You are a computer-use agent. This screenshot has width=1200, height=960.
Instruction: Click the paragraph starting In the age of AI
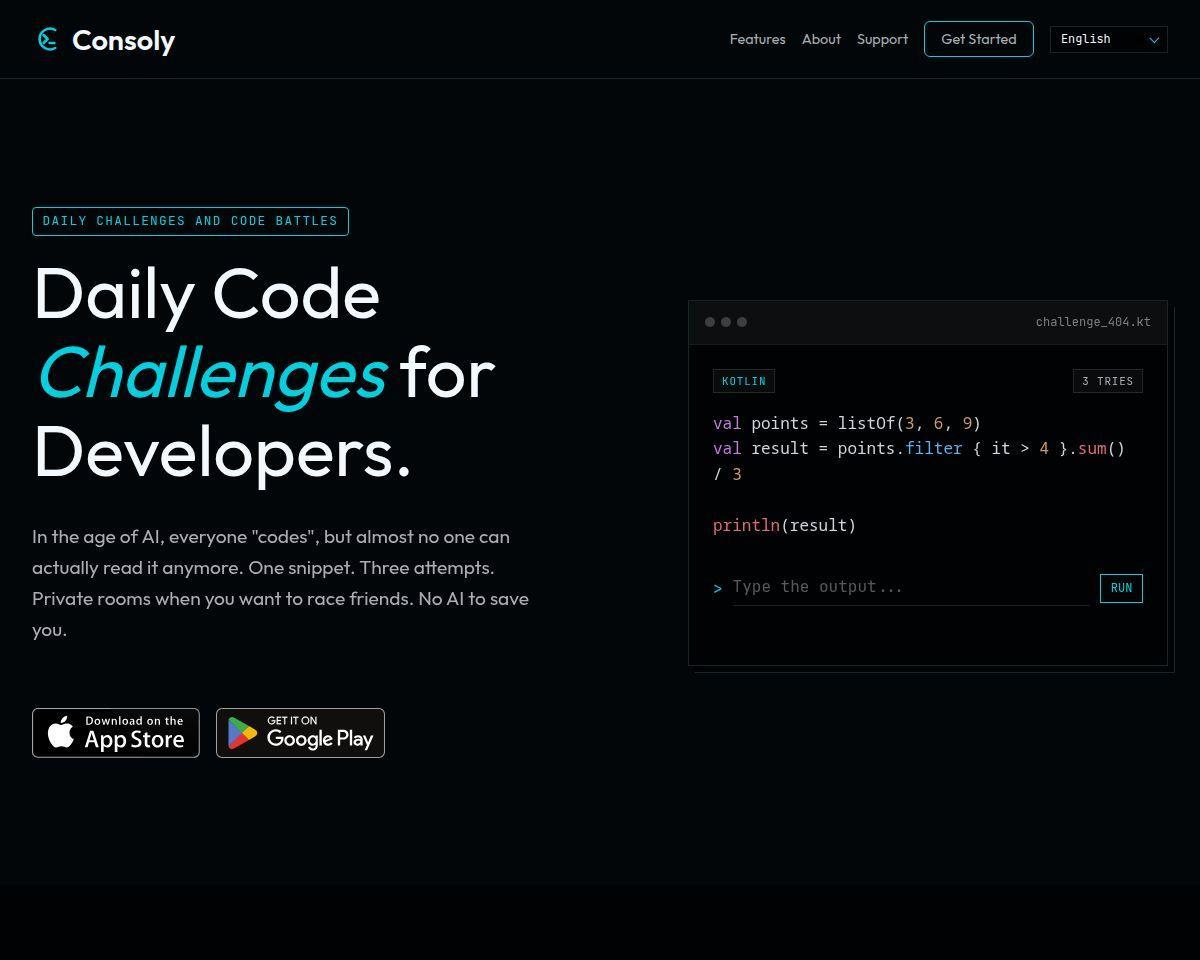(x=281, y=583)
